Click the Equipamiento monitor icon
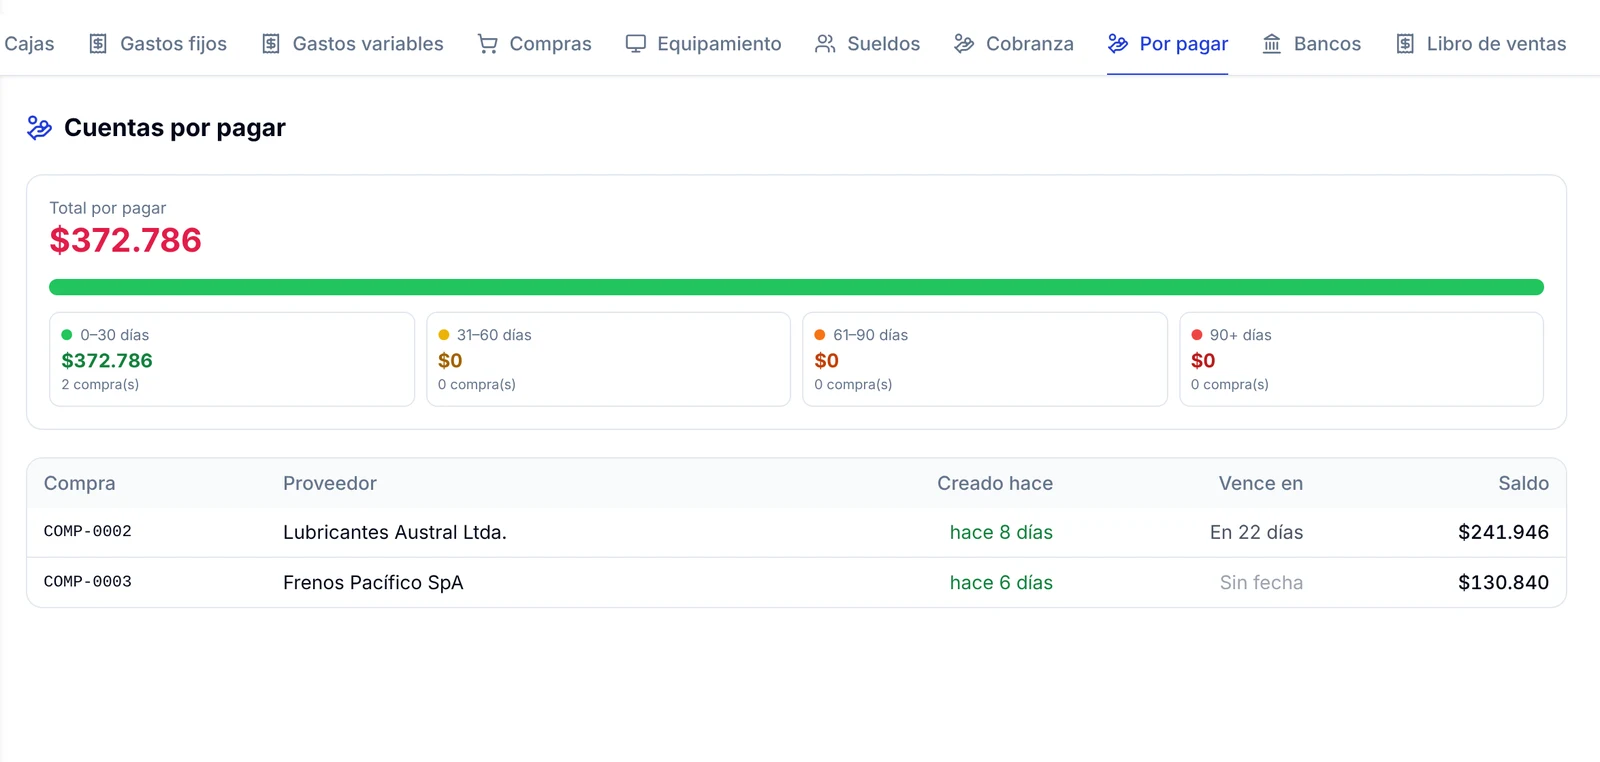 click(x=636, y=44)
